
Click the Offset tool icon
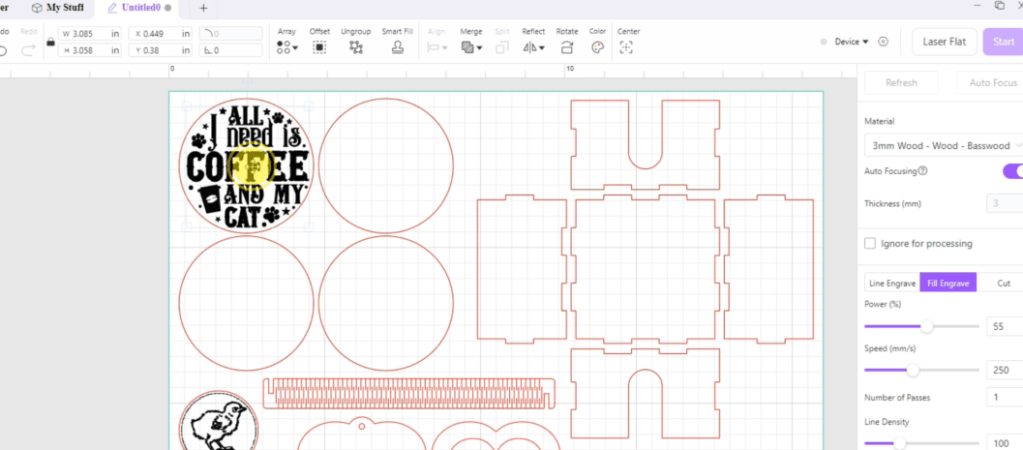tap(320, 47)
